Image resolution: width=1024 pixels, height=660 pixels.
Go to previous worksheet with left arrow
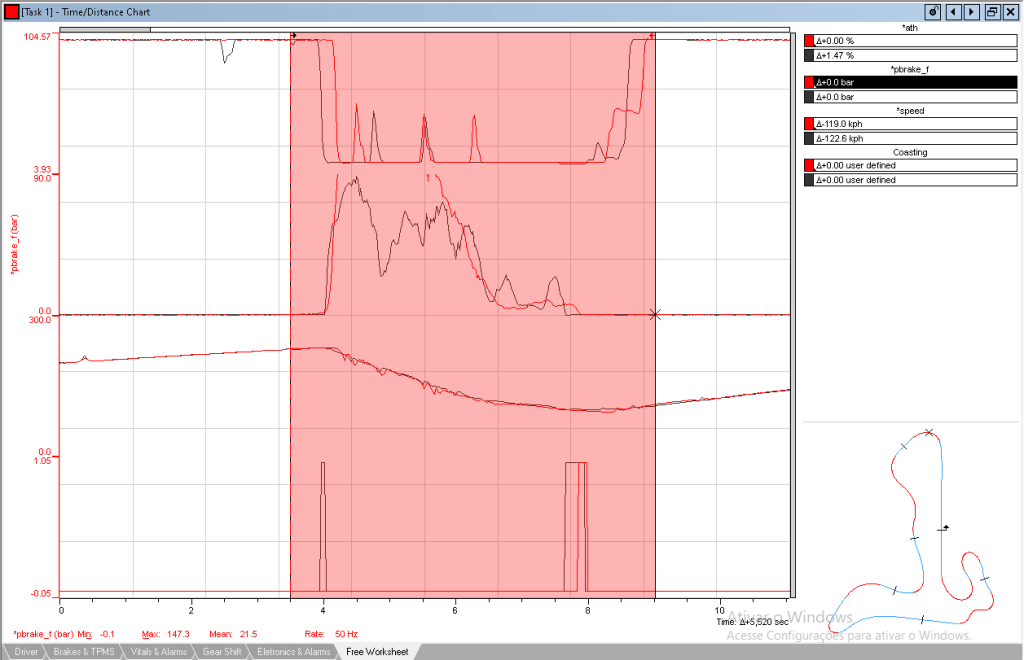(953, 12)
